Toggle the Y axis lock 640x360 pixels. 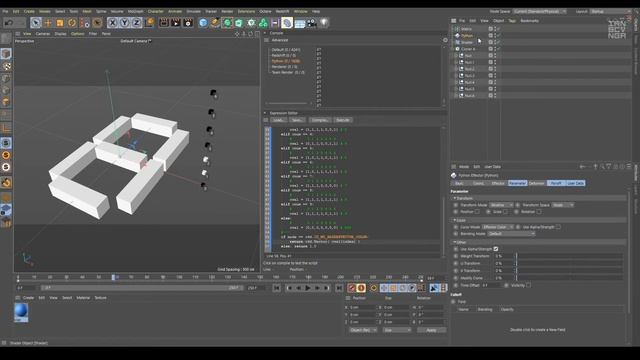click(125, 23)
